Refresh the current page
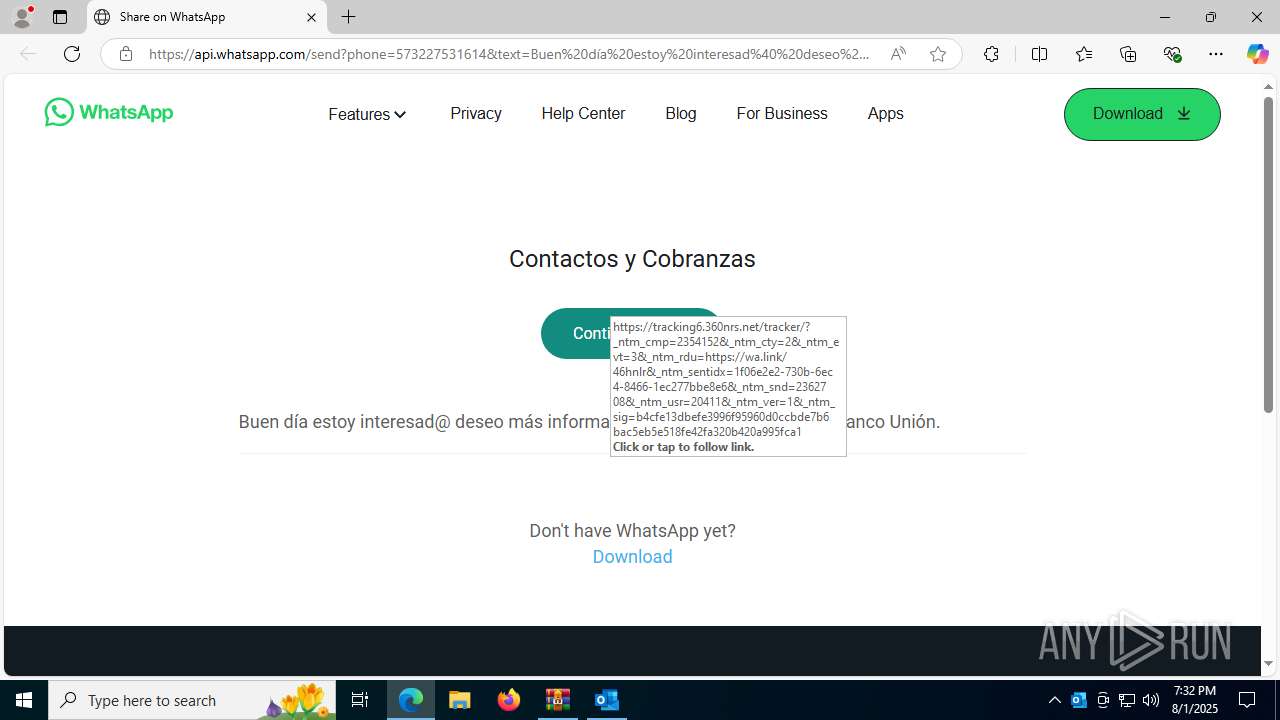 tap(72, 54)
